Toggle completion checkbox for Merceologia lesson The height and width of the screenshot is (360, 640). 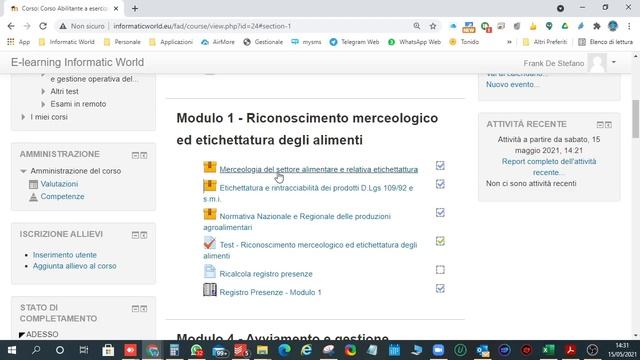[440, 165]
